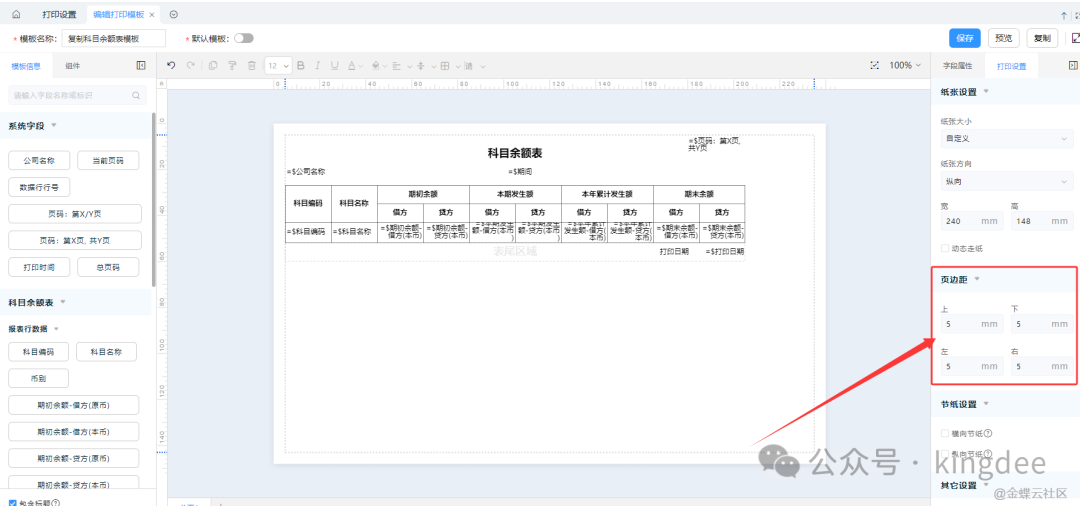Click the delete trash icon in toolbar
The width and height of the screenshot is (1080, 506).
pyautogui.click(x=251, y=65)
